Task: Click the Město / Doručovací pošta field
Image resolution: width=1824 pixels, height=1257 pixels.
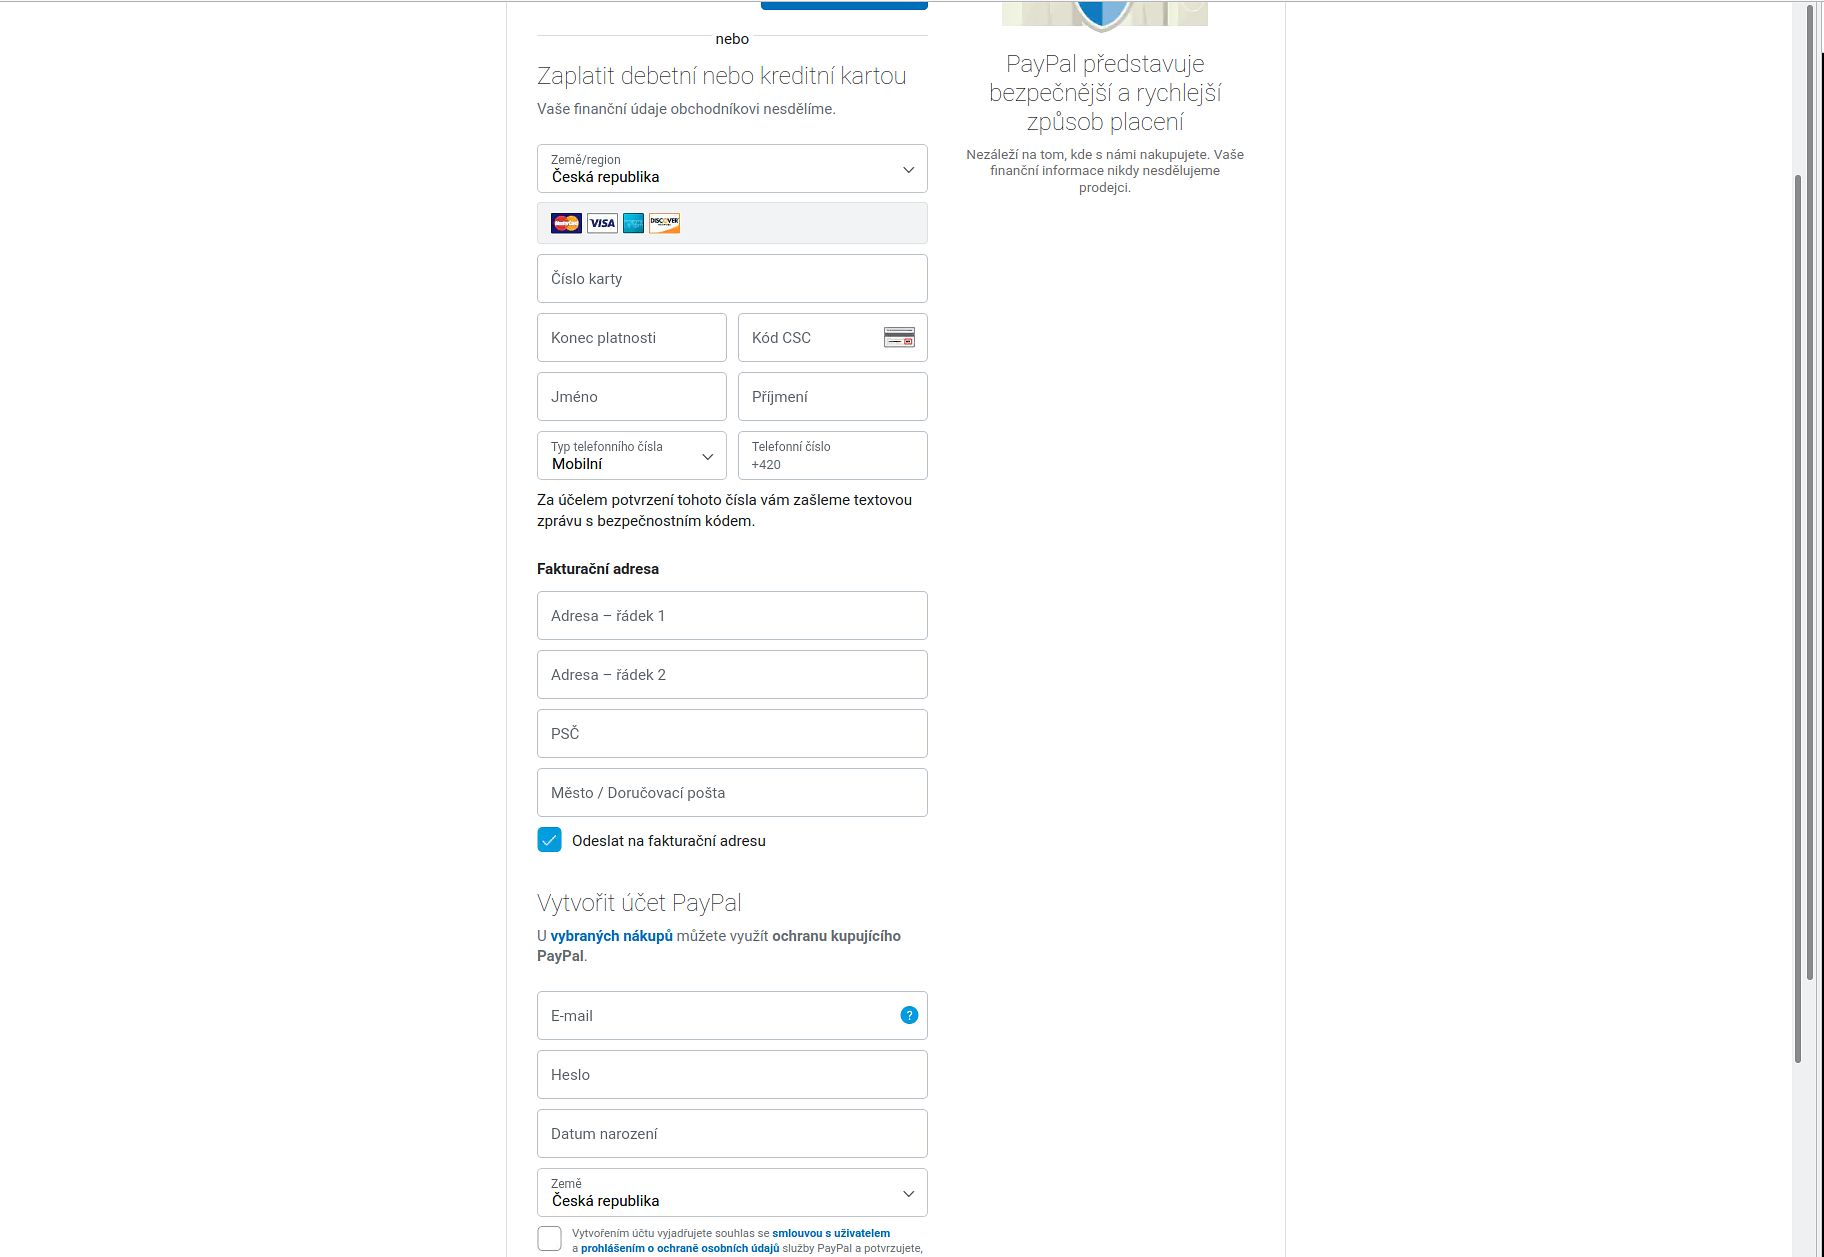Action: pyautogui.click(x=732, y=792)
